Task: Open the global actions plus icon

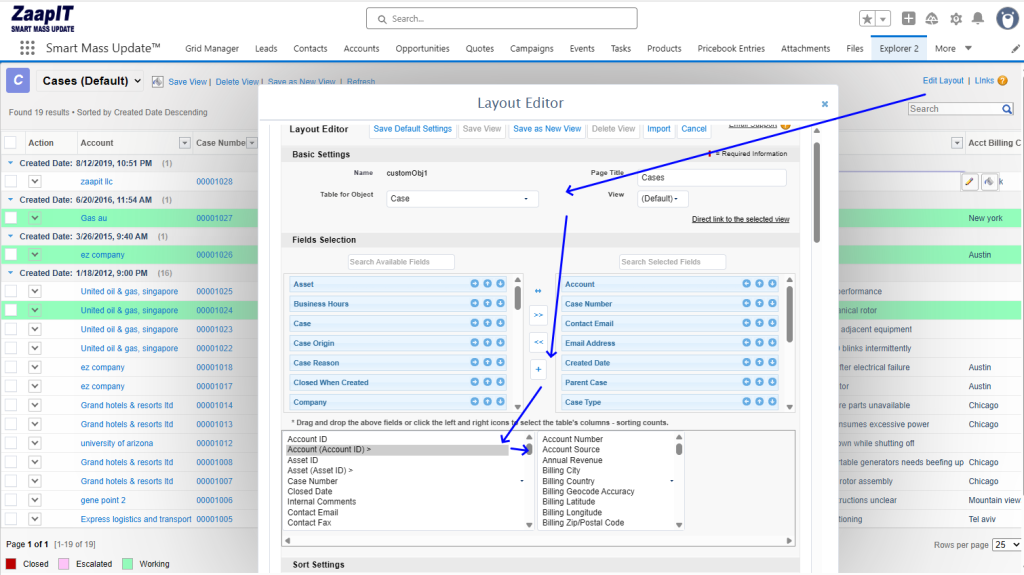Action: [908, 18]
